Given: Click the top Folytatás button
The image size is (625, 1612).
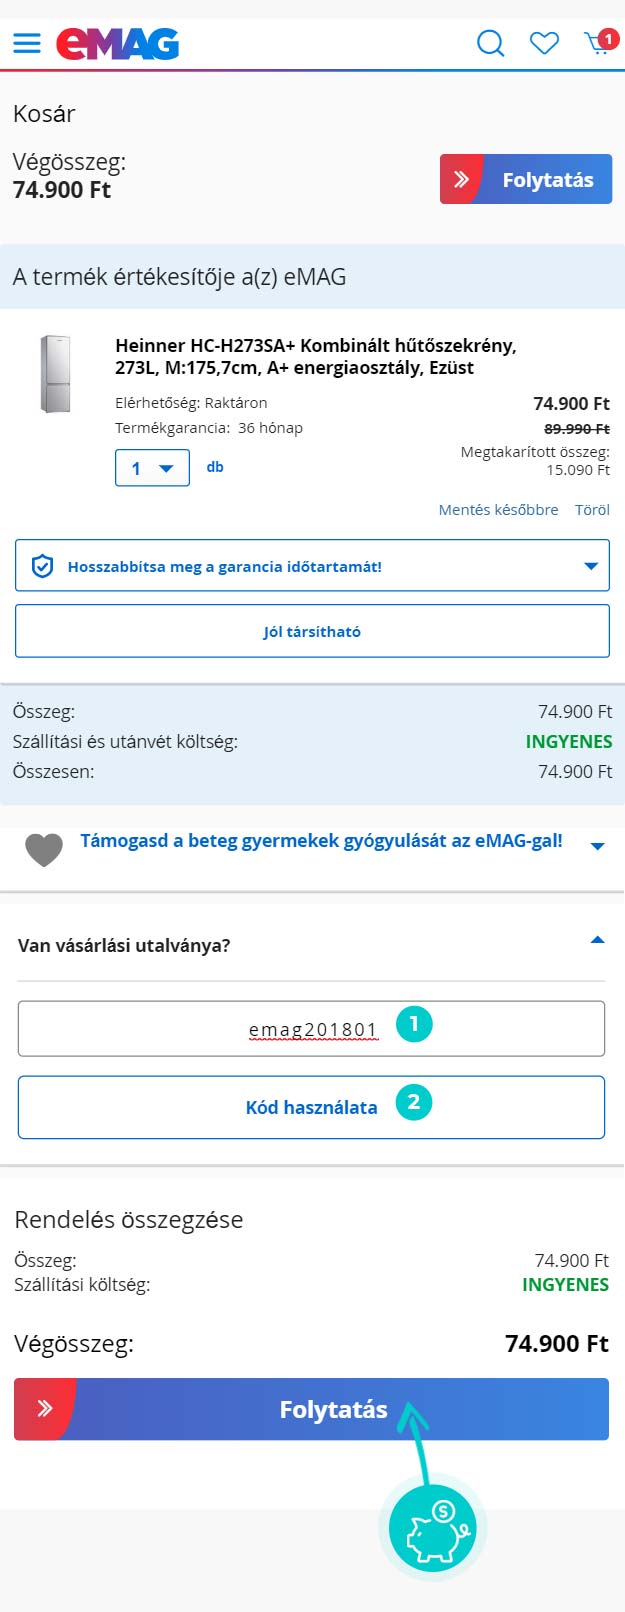Looking at the screenshot, I should tap(526, 180).
